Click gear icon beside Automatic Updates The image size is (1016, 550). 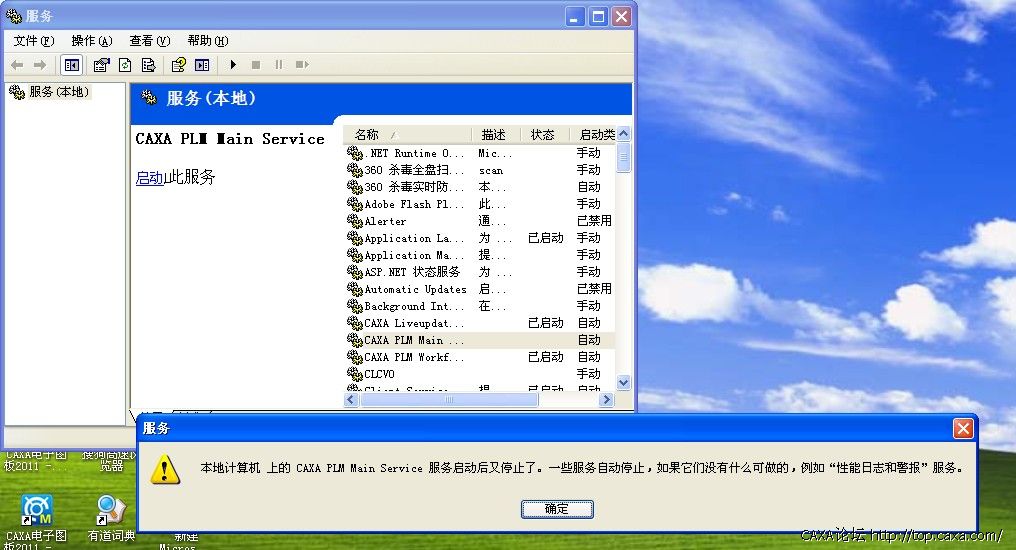354,289
